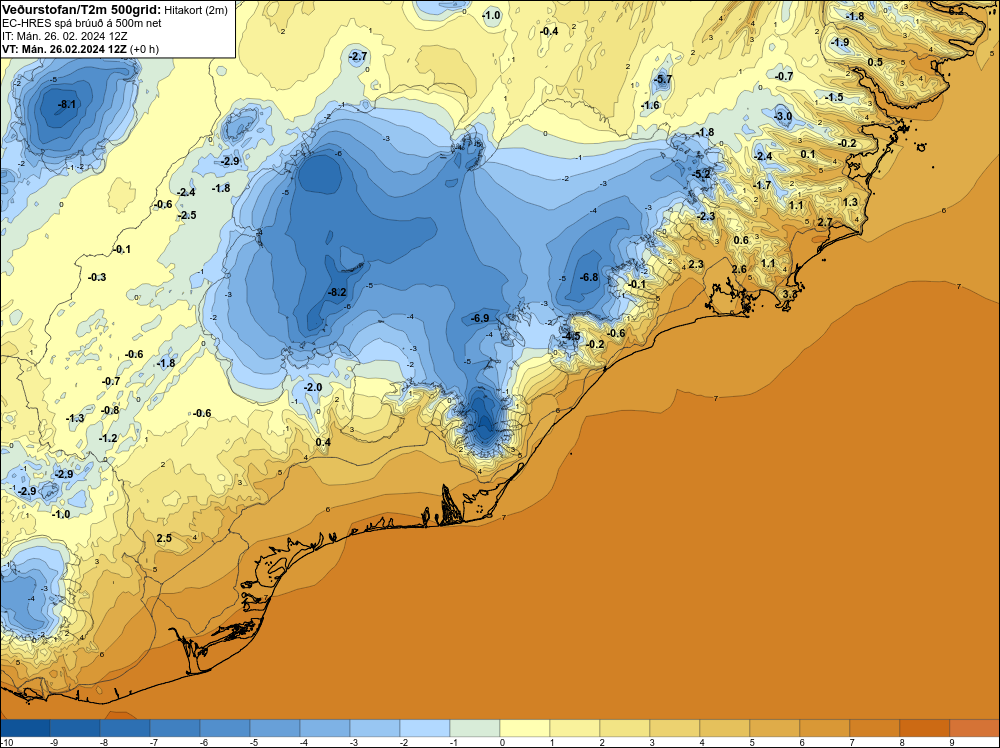Click the pale green legend swatch between -1 and 0
1000x748 pixels.
coord(474,728)
